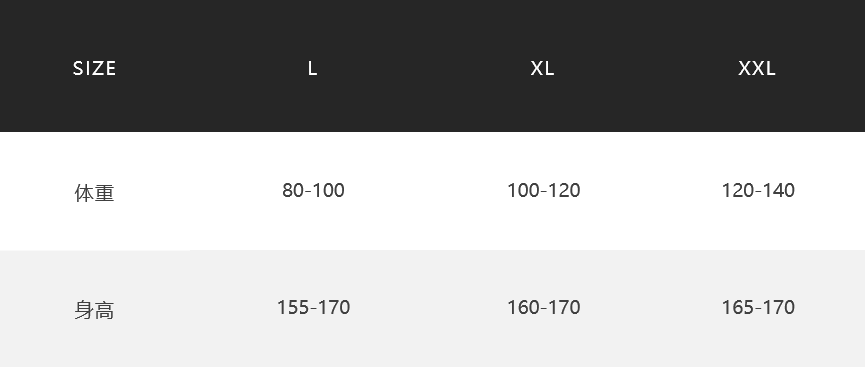Click the letter S in SIZE
Image resolution: width=865 pixels, height=367 pixels.
click(x=78, y=68)
